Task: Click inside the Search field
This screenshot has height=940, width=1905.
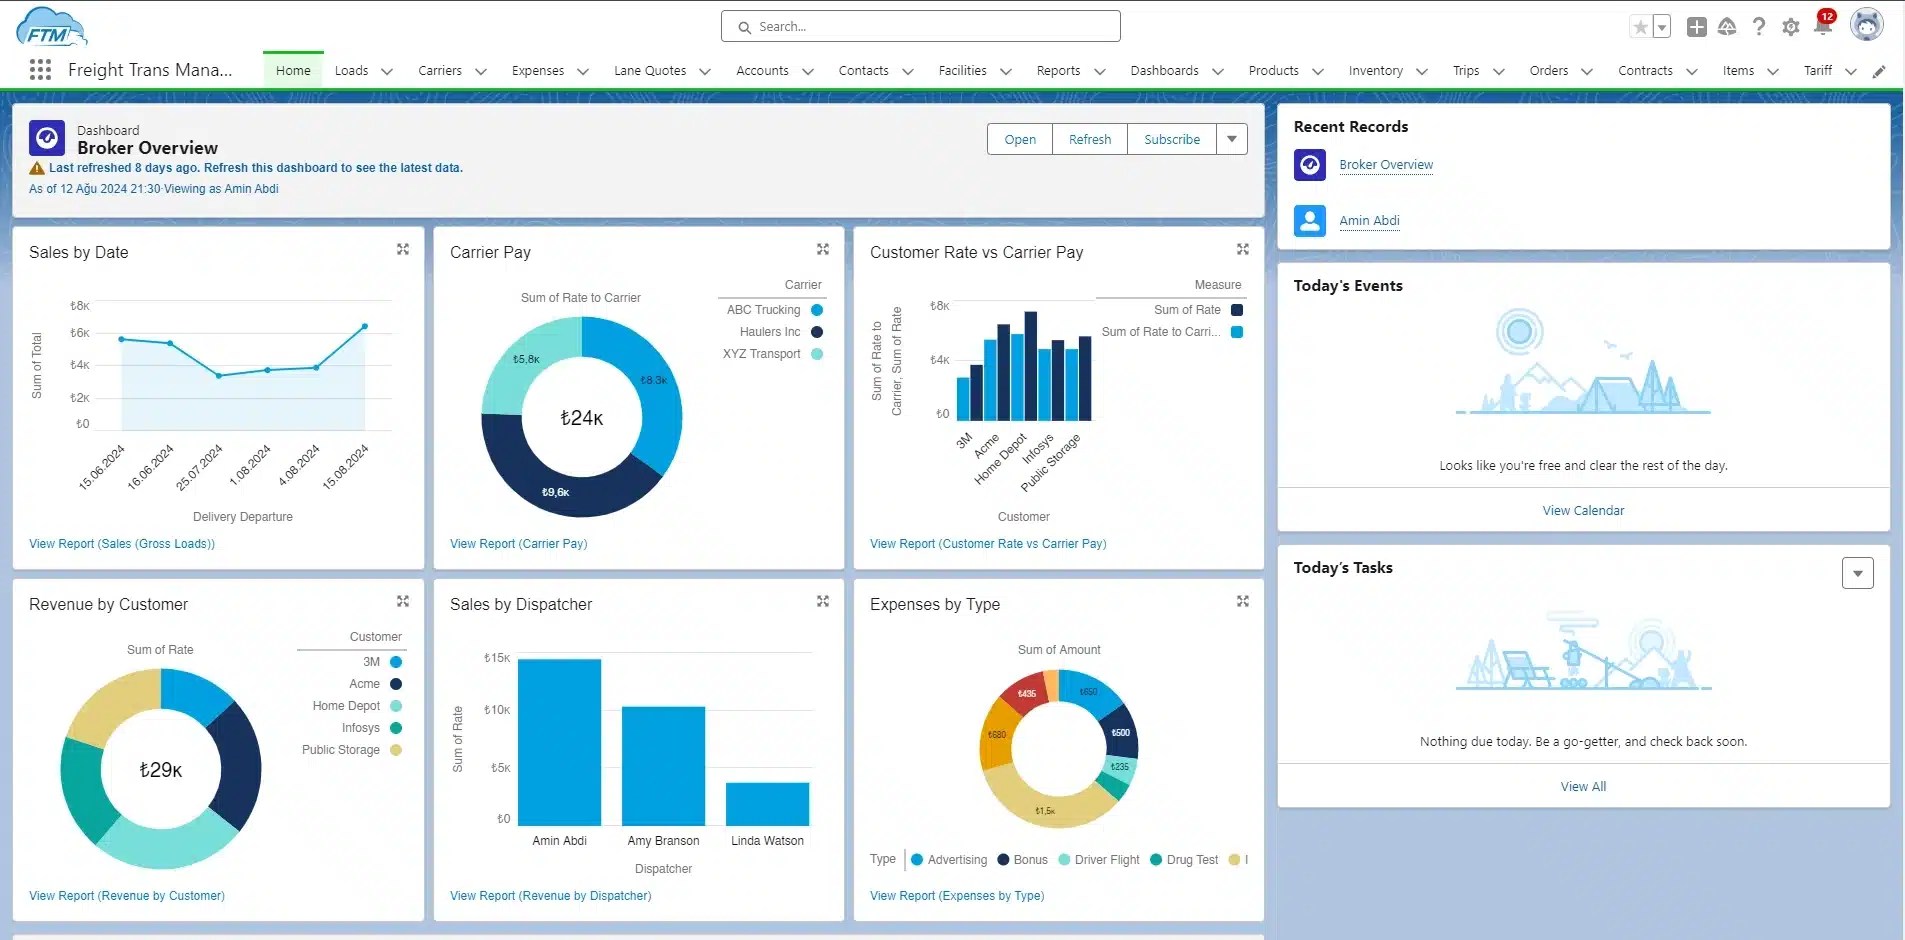Action: [920, 25]
